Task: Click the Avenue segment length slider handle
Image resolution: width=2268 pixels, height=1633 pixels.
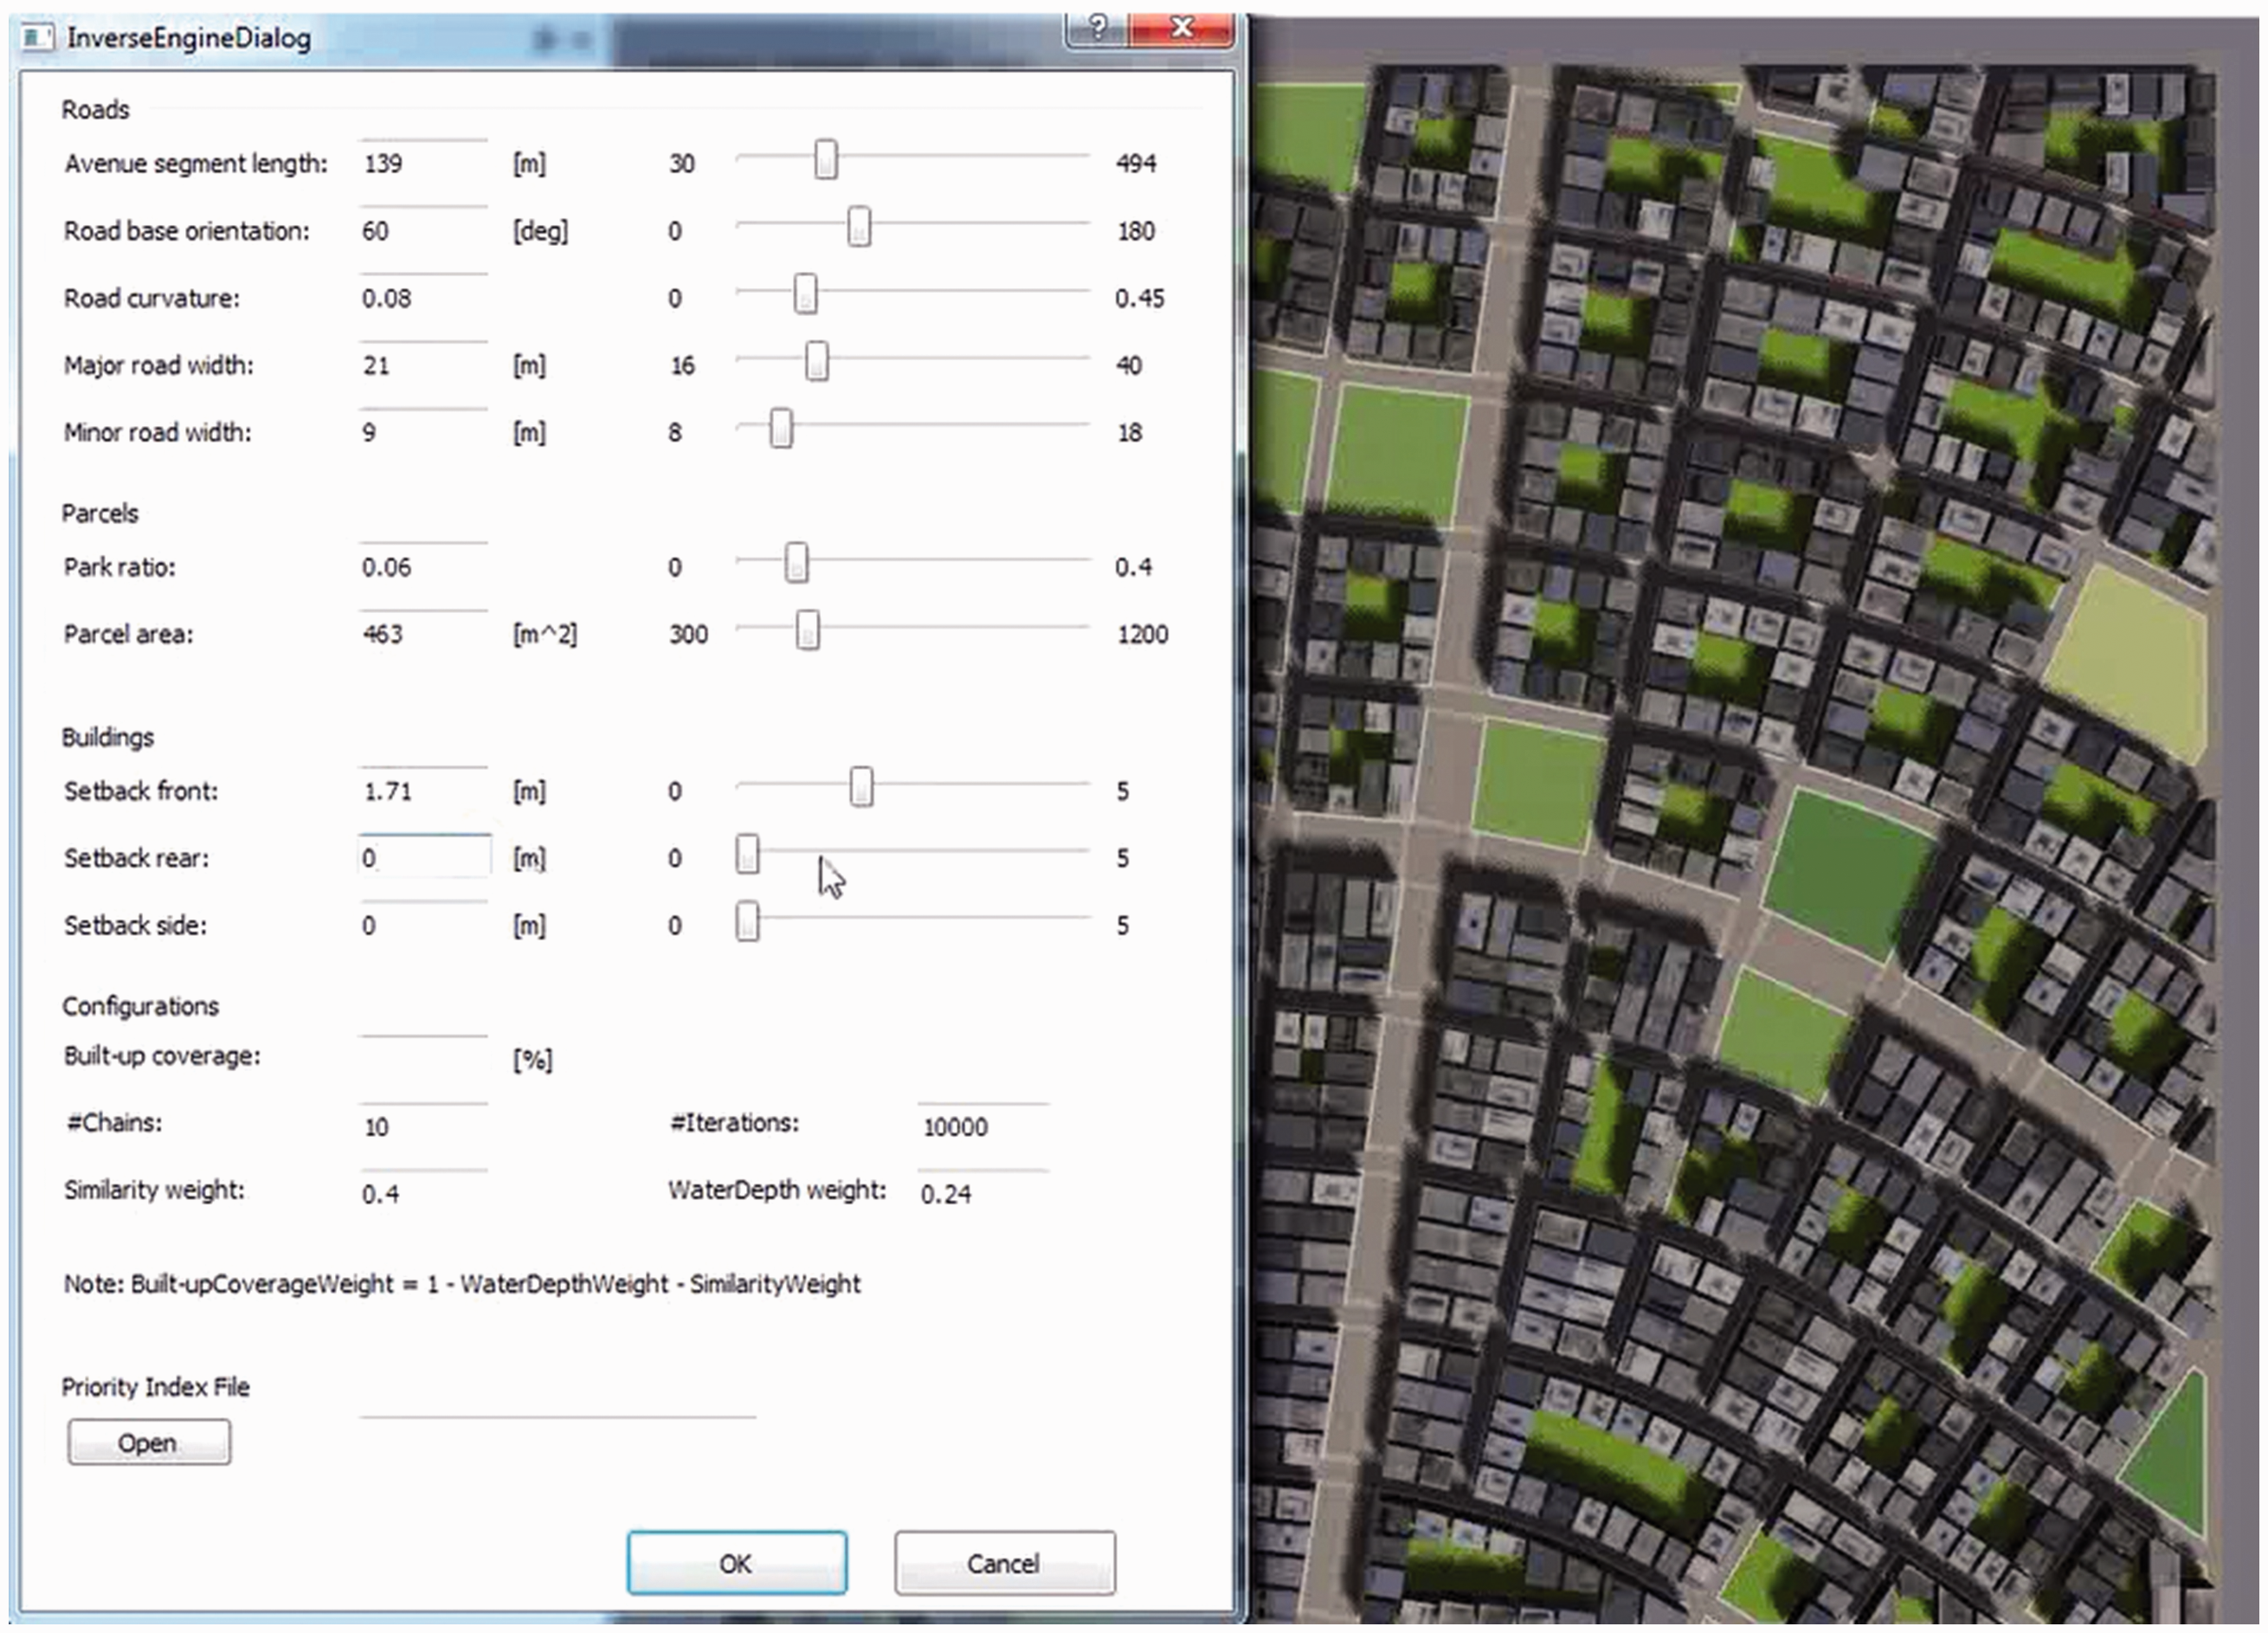Action: 825,159
